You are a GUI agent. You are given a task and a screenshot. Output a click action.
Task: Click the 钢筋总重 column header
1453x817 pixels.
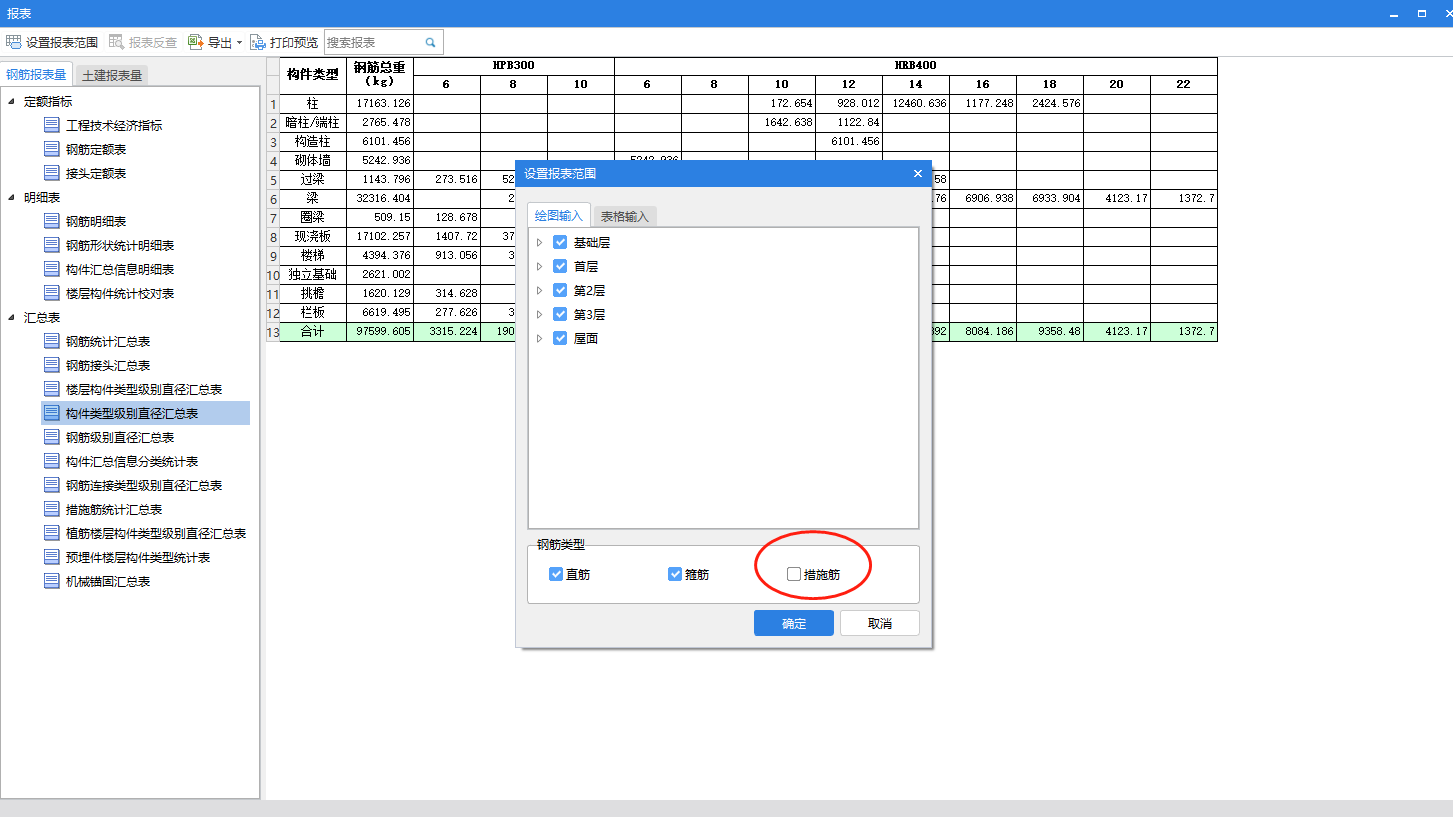point(380,74)
